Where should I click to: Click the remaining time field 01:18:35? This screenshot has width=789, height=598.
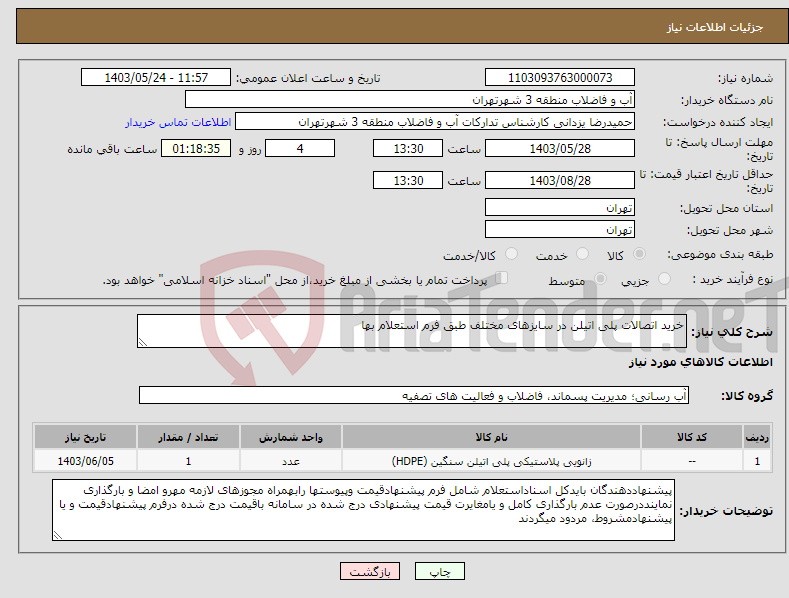(196, 148)
